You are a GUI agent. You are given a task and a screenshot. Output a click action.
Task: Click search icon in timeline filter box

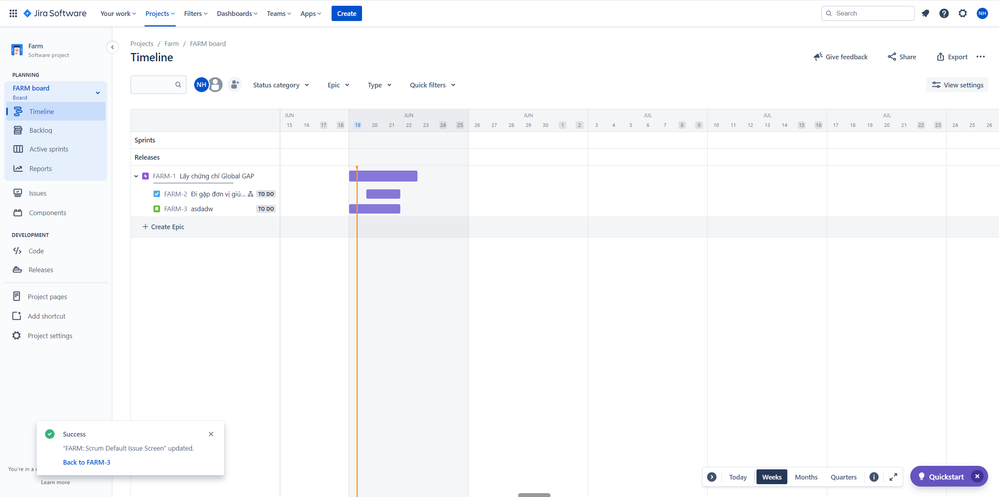[178, 85]
